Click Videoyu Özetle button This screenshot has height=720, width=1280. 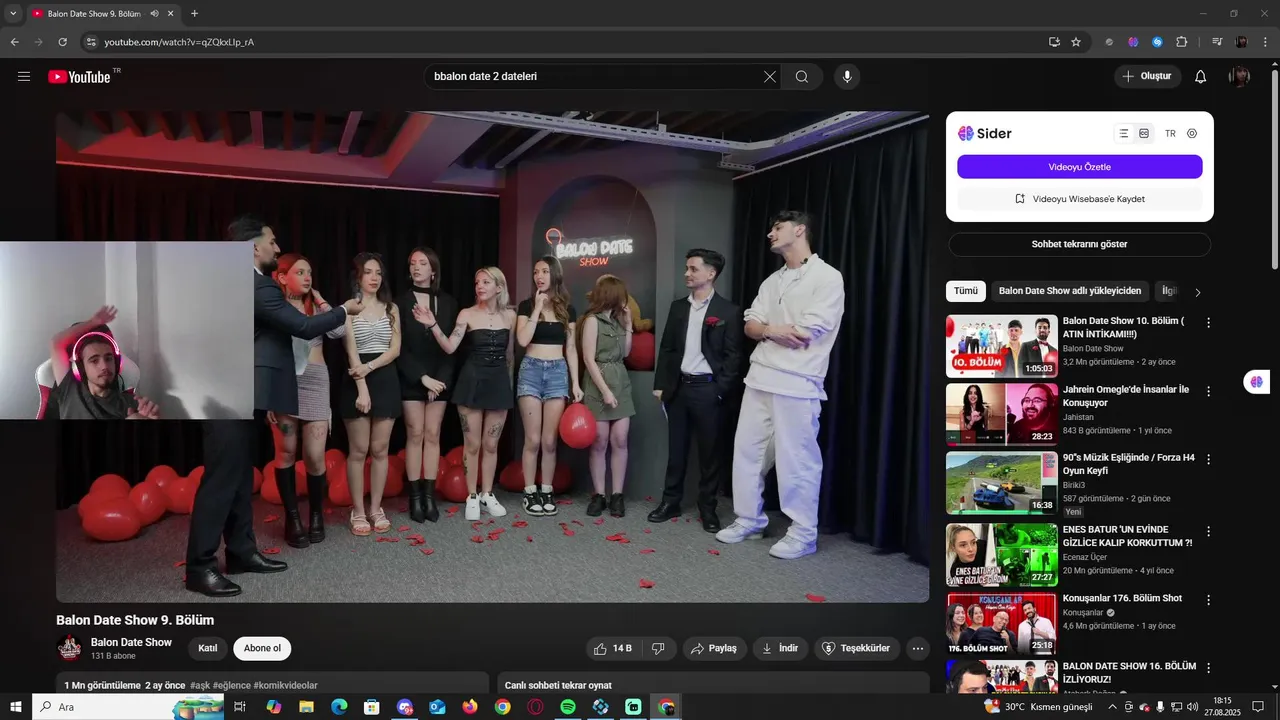1080,167
